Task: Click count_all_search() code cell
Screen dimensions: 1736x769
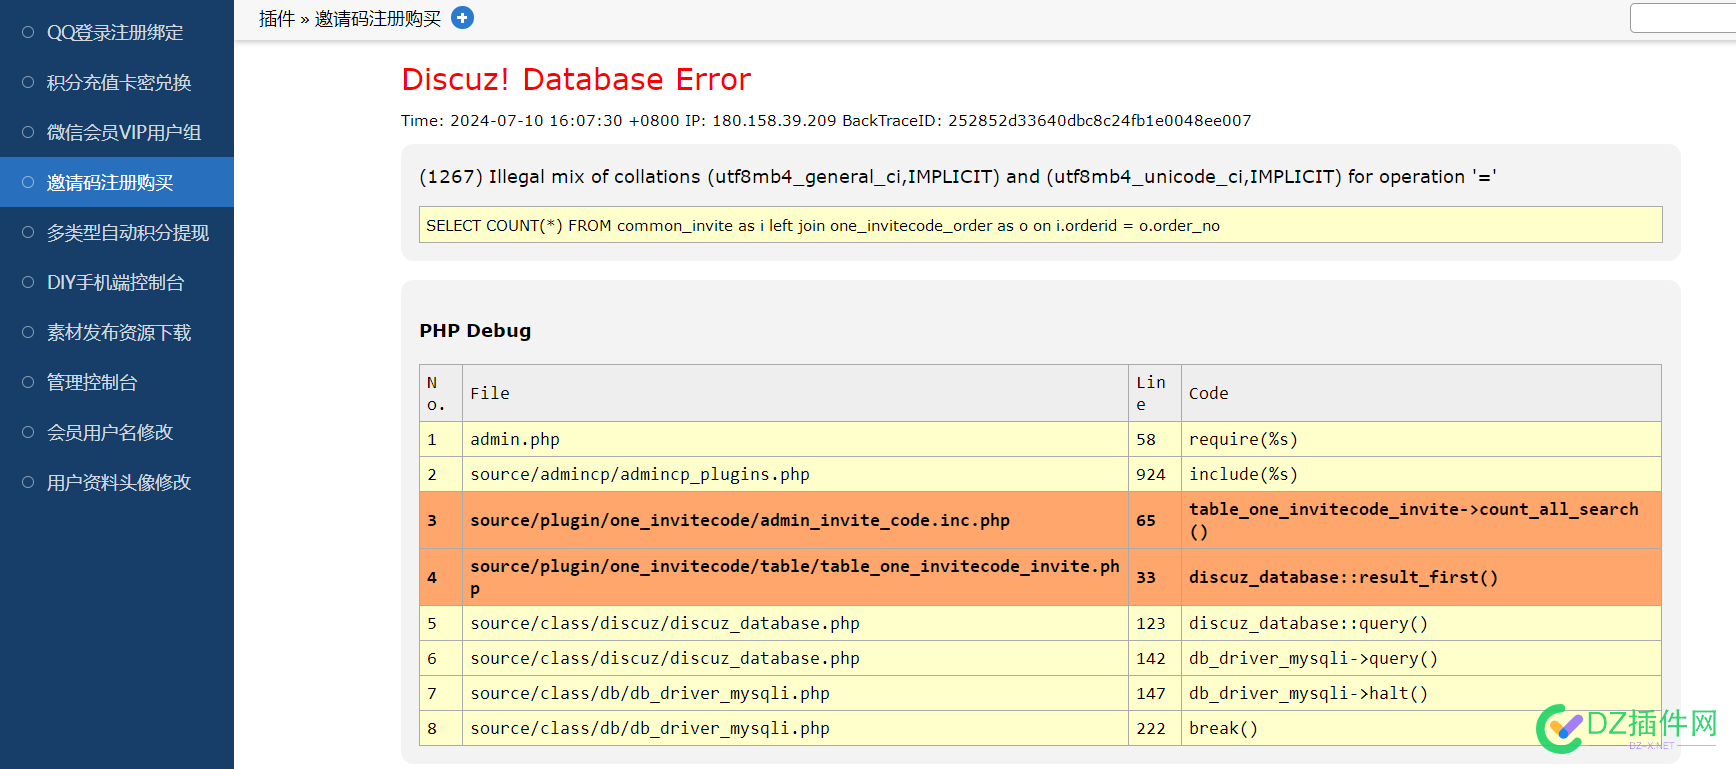Action: click(1421, 520)
